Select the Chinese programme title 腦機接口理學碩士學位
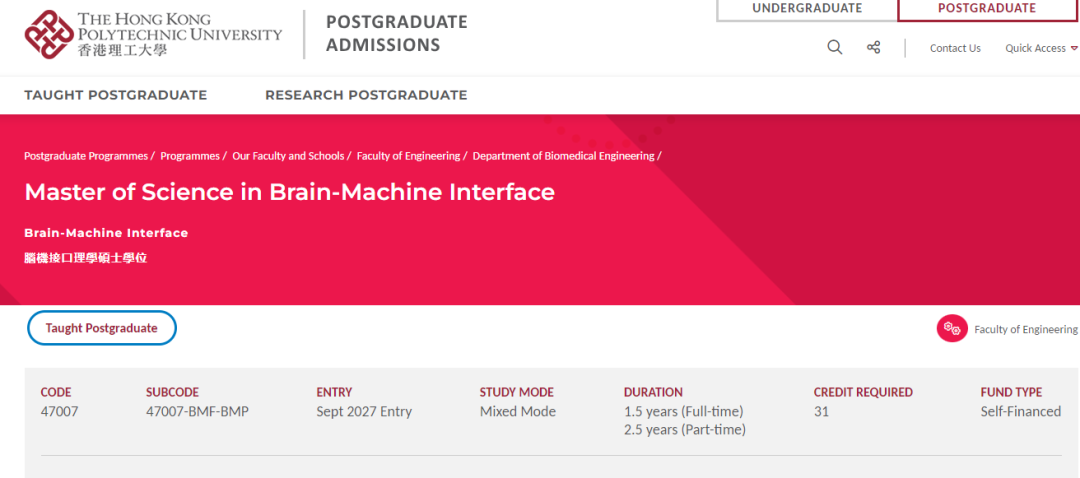 [x=85, y=259]
